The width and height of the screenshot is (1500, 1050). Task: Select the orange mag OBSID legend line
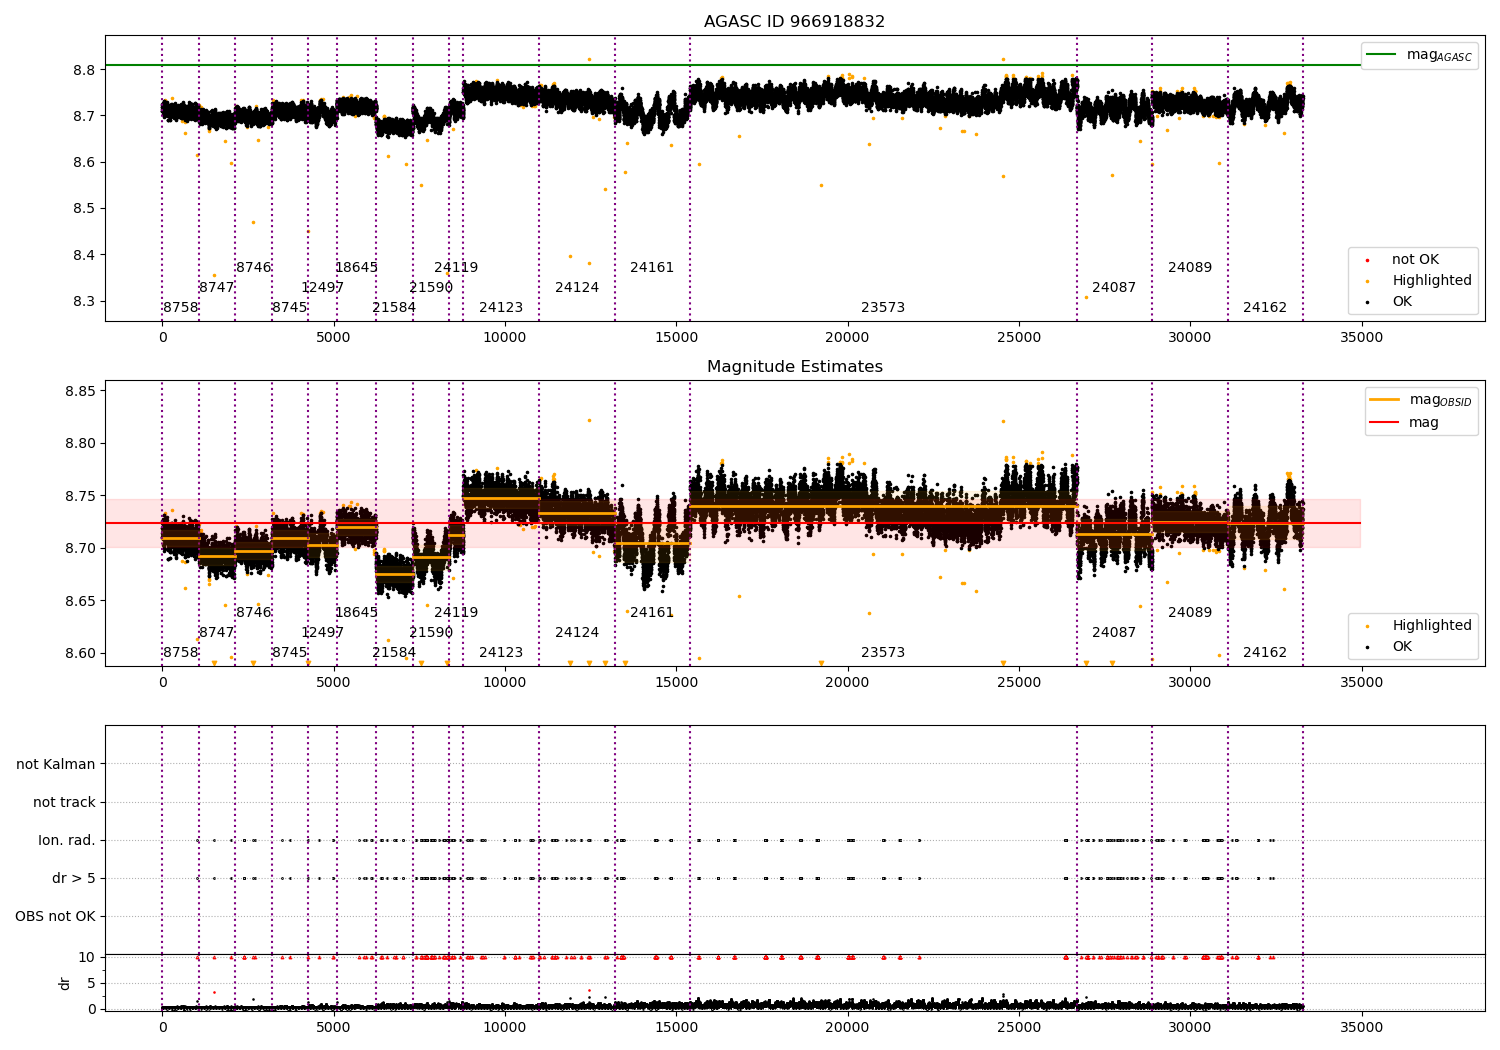tap(1385, 400)
